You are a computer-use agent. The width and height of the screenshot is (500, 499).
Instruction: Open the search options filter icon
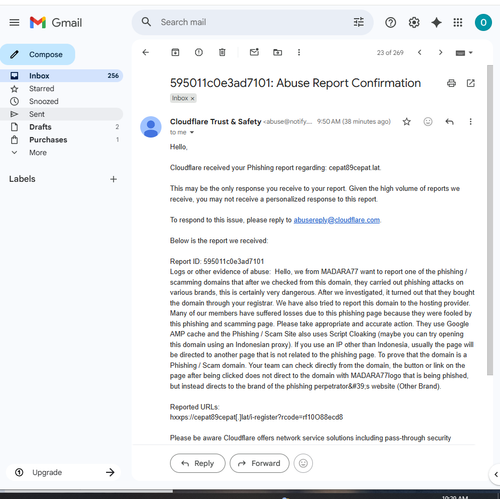point(359,22)
